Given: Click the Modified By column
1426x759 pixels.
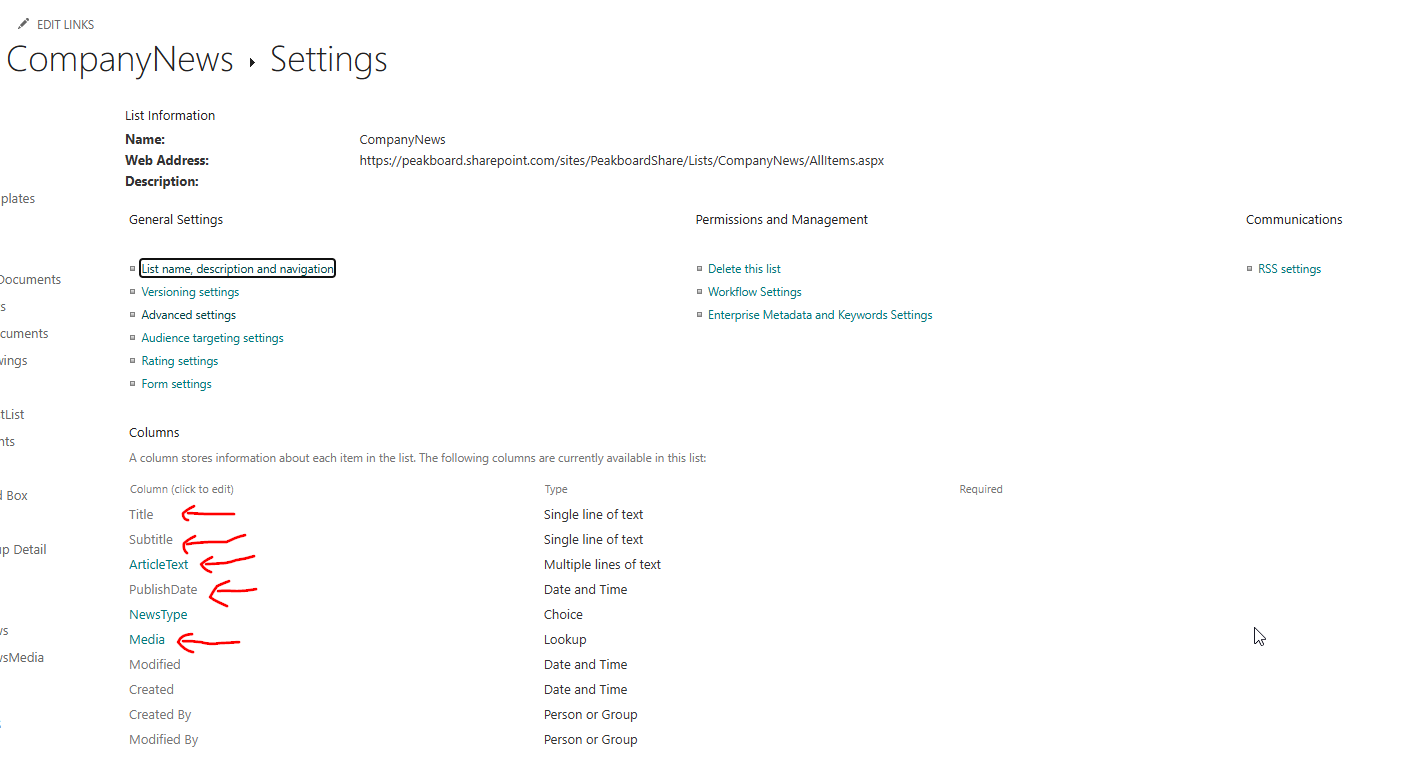Looking at the screenshot, I should [x=164, y=739].
